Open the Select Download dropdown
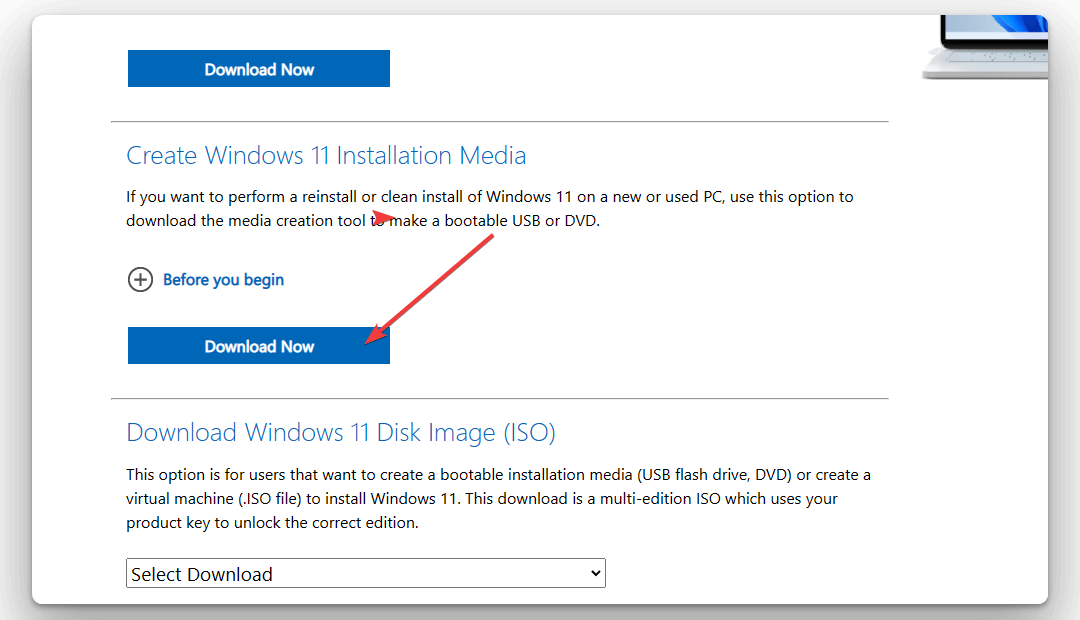This screenshot has width=1080, height=620. 366,573
